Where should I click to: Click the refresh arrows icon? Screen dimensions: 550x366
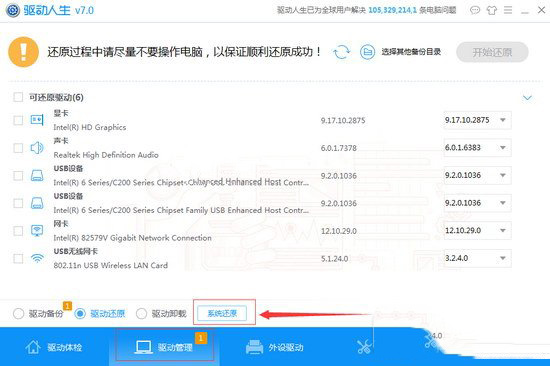tap(342, 52)
